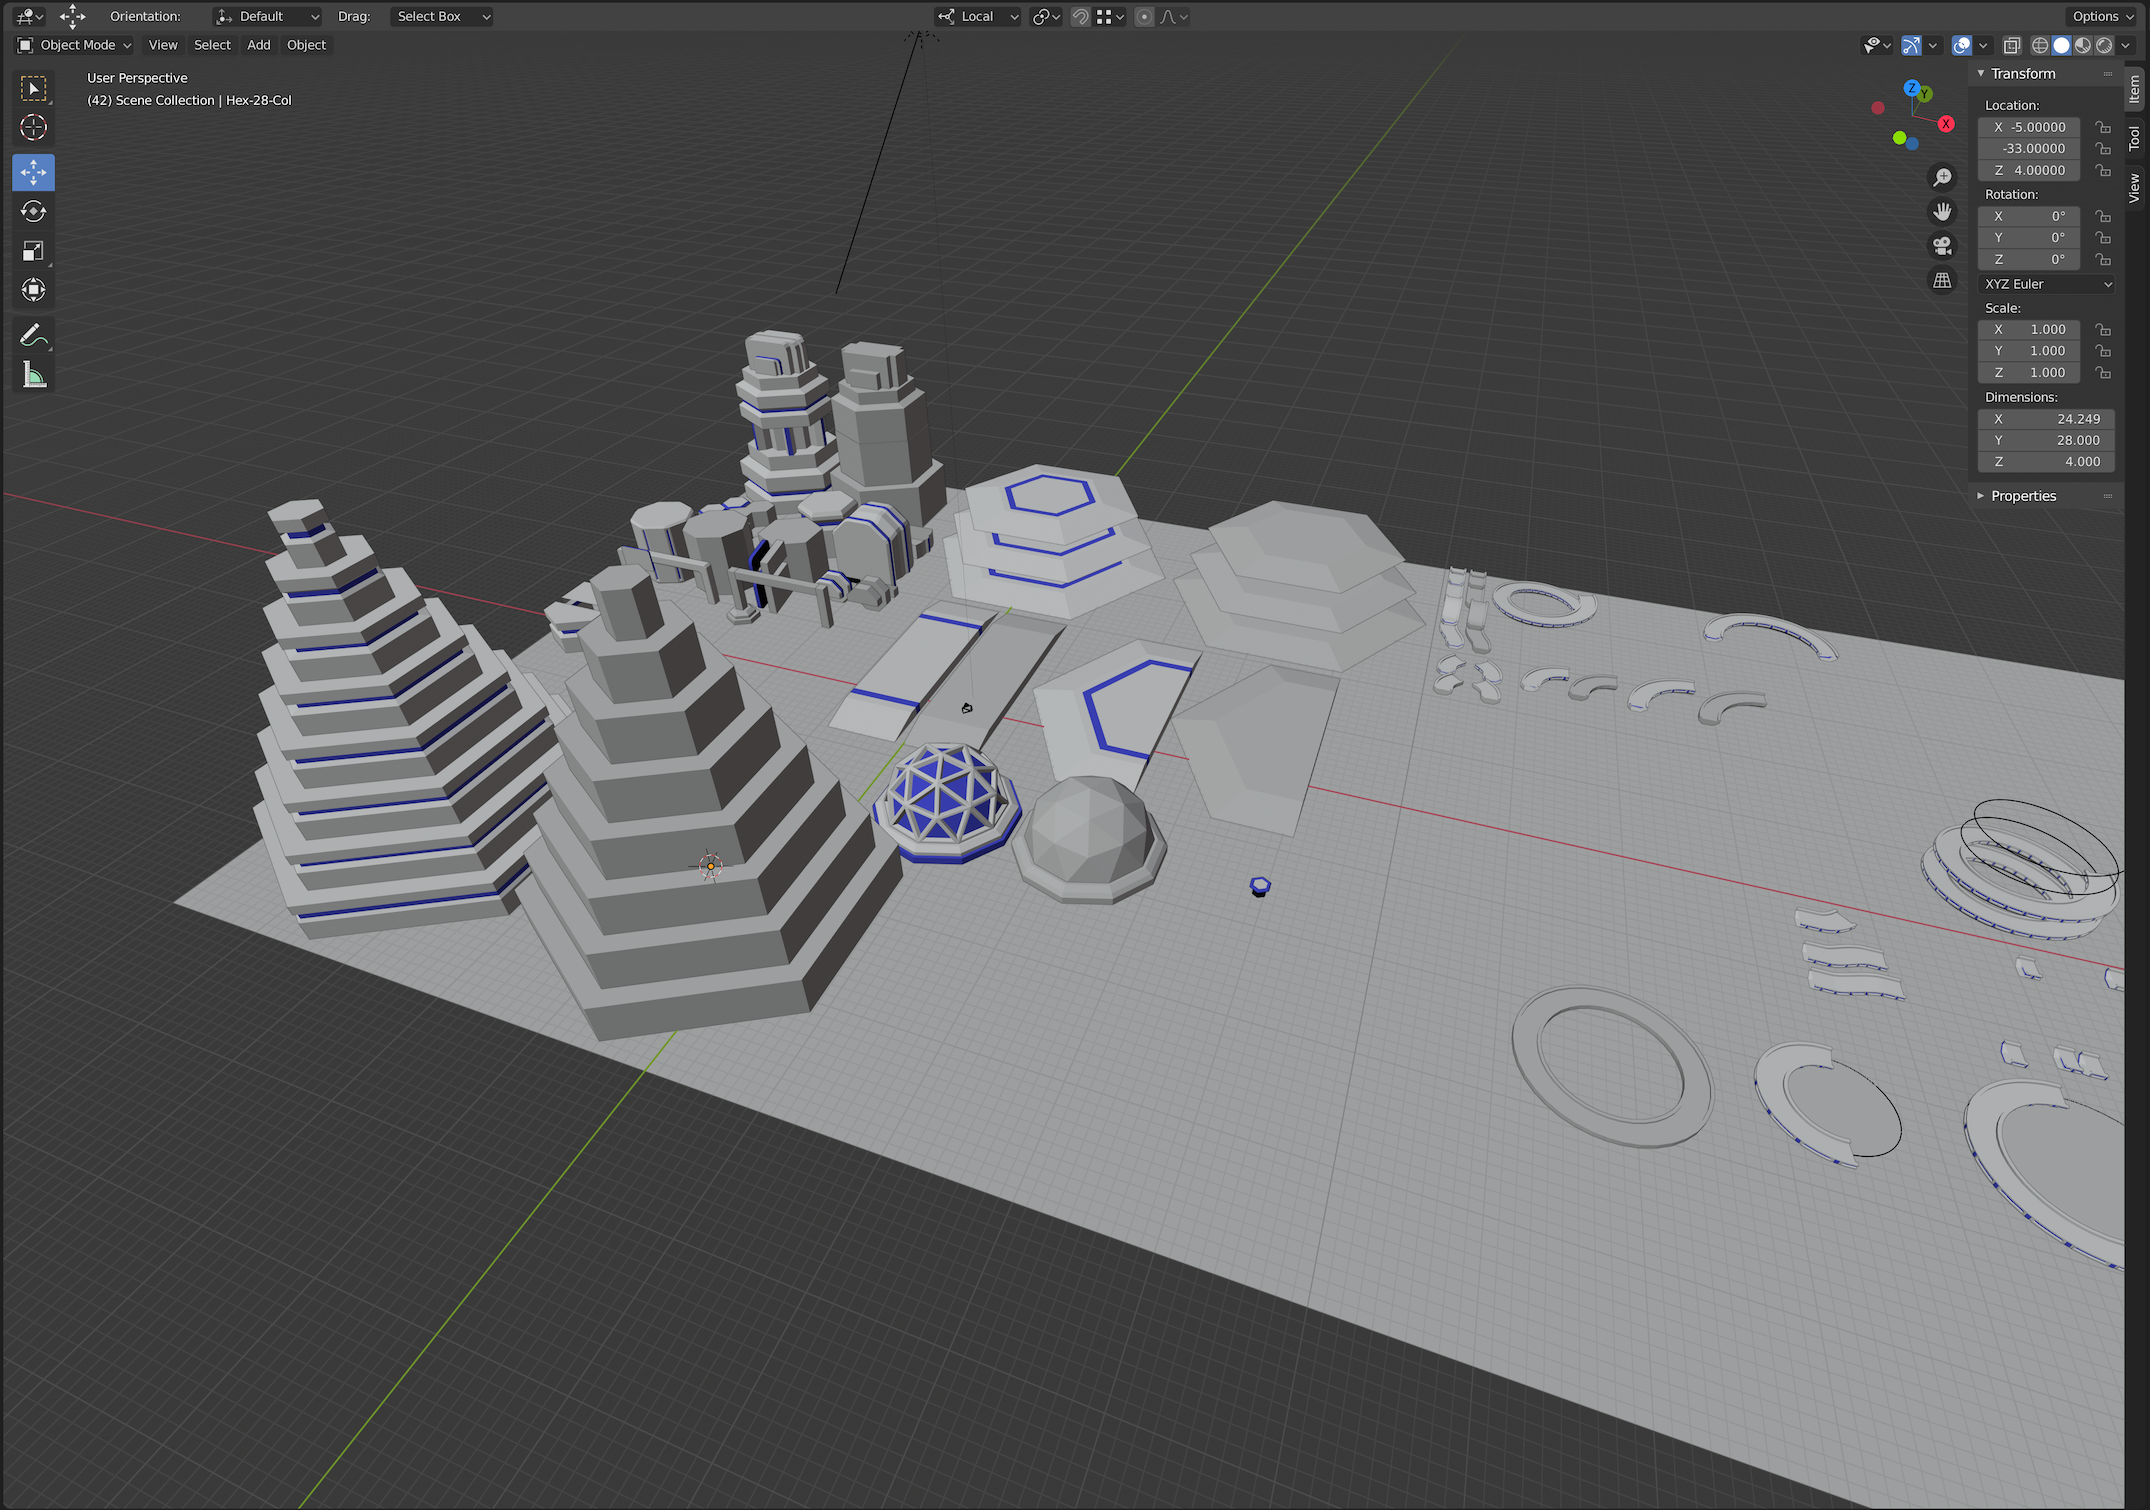This screenshot has height=1510, width=2150.
Task: Switch to orthographic grid view button
Action: tap(1942, 281)
